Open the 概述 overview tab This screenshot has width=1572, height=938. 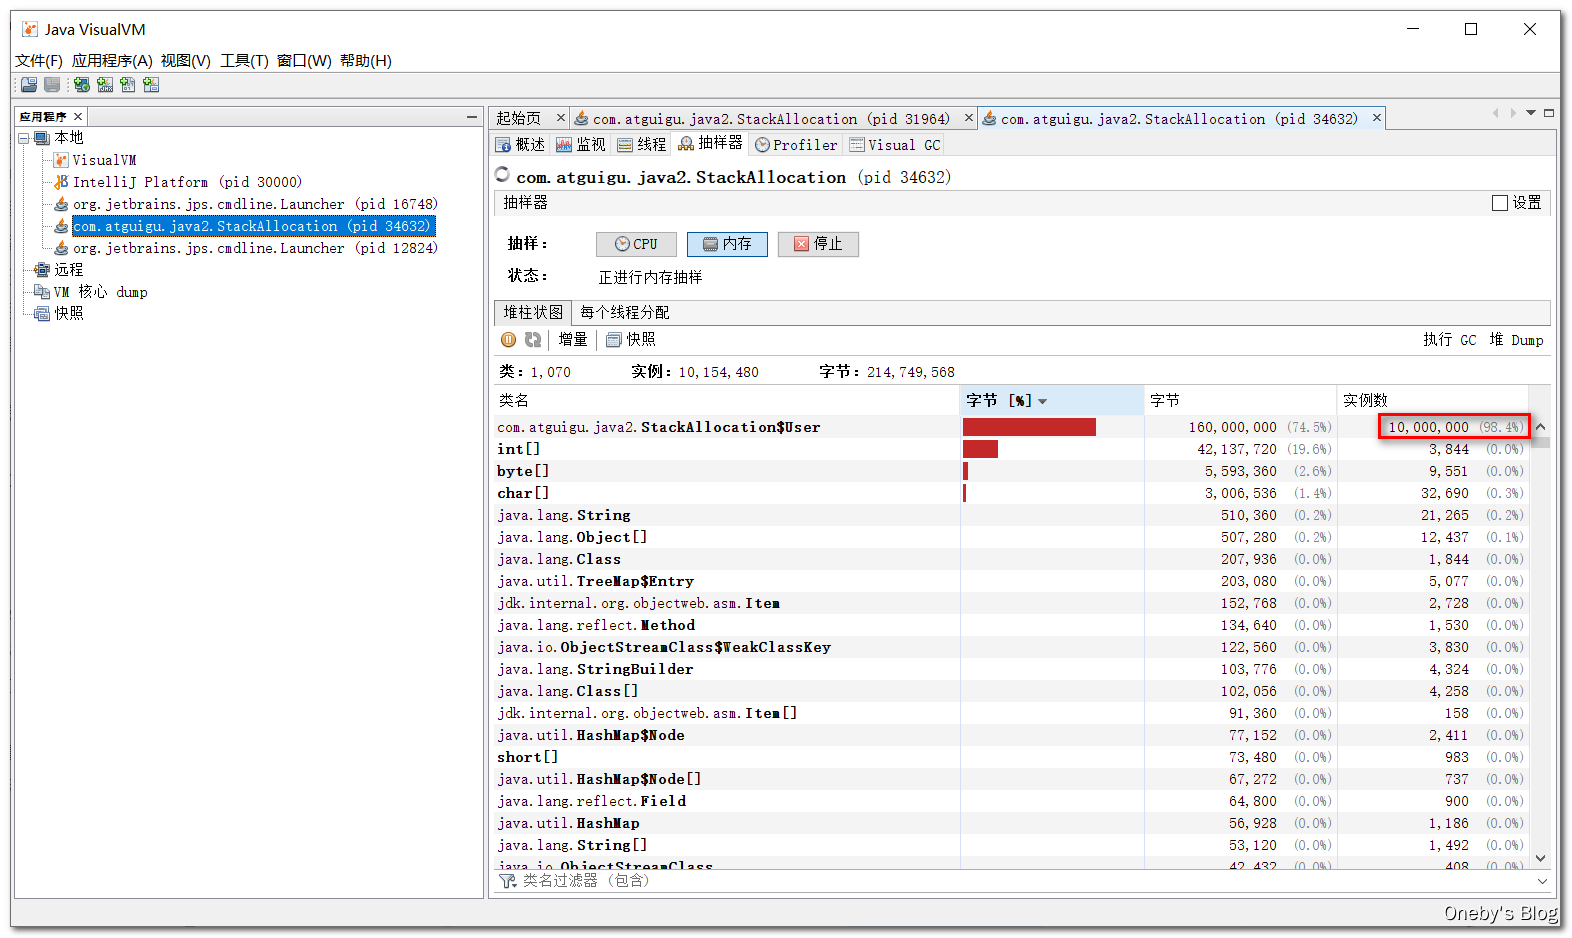click(520, 145)
